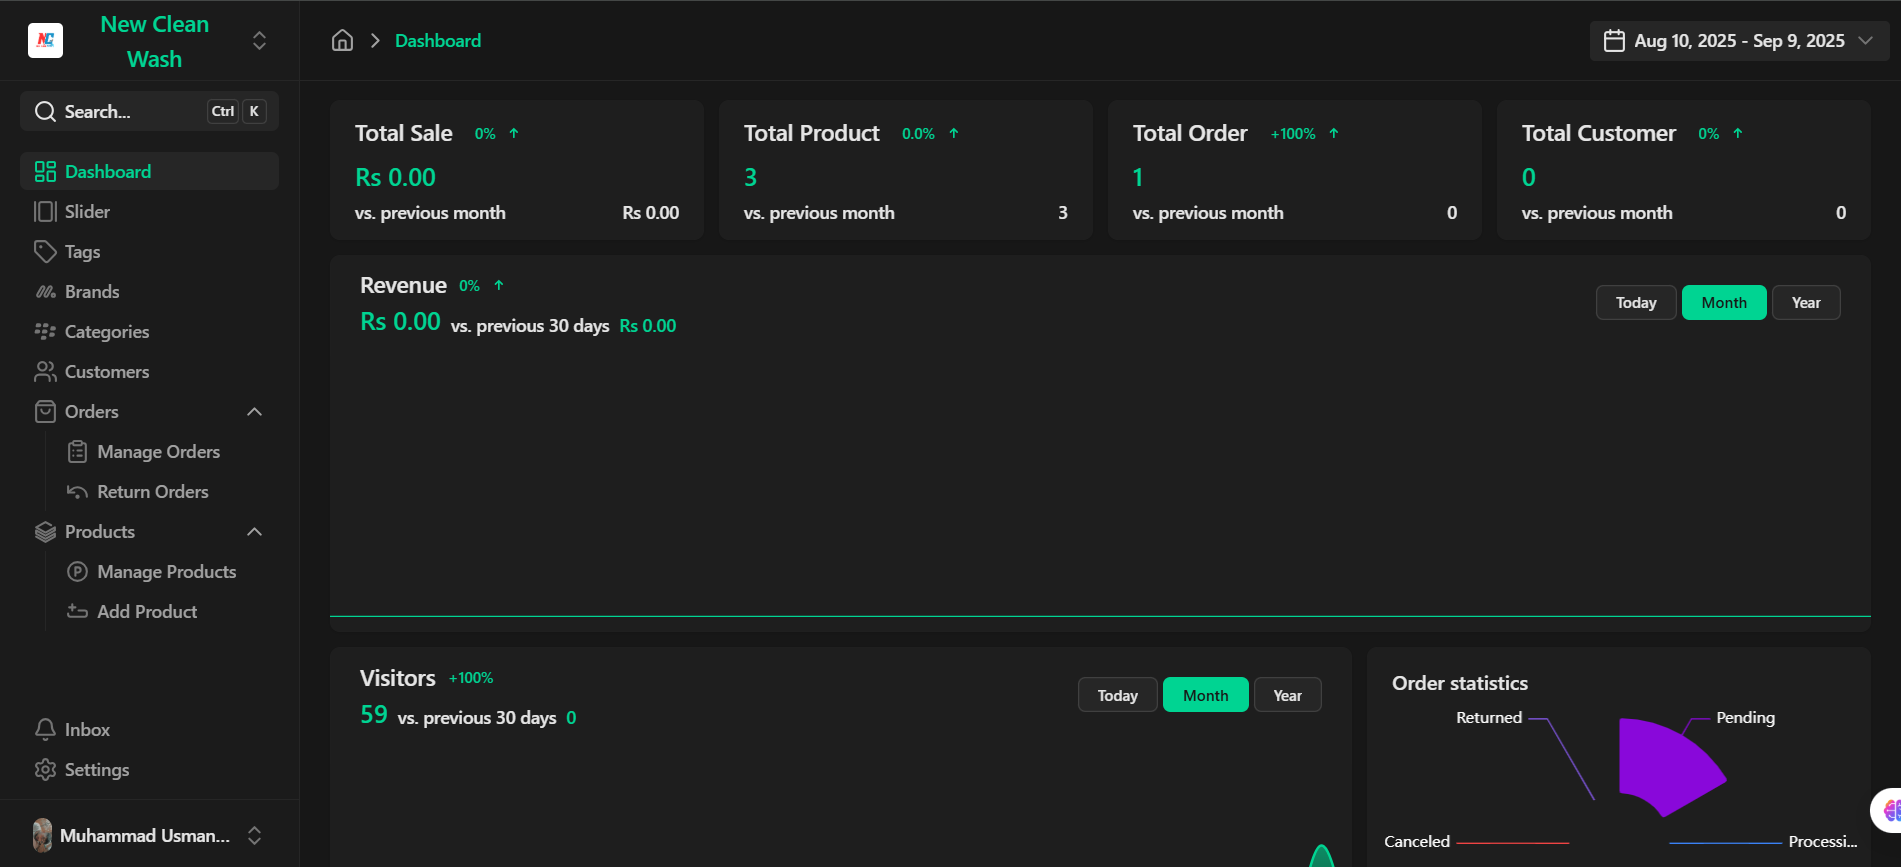Click the Products layers icon
Screen dimensions: 1901x867
[x=45, y=531]
